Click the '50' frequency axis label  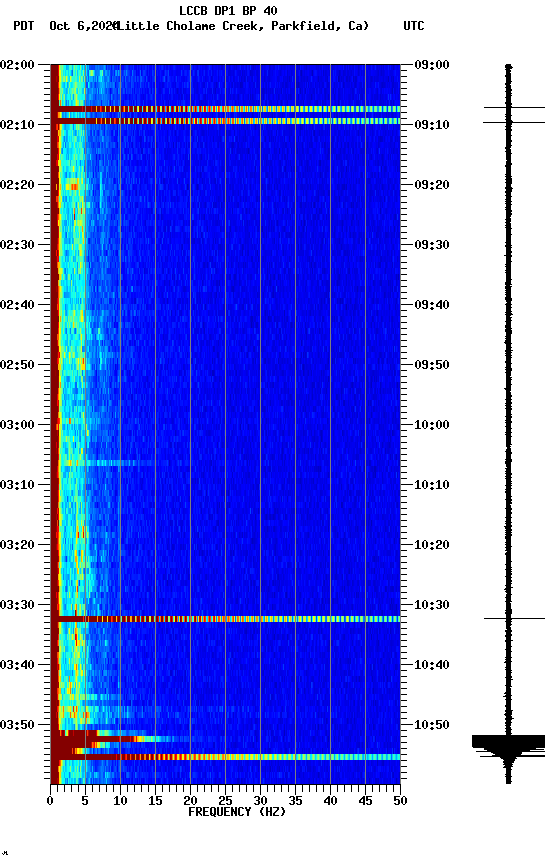point(400,801)
